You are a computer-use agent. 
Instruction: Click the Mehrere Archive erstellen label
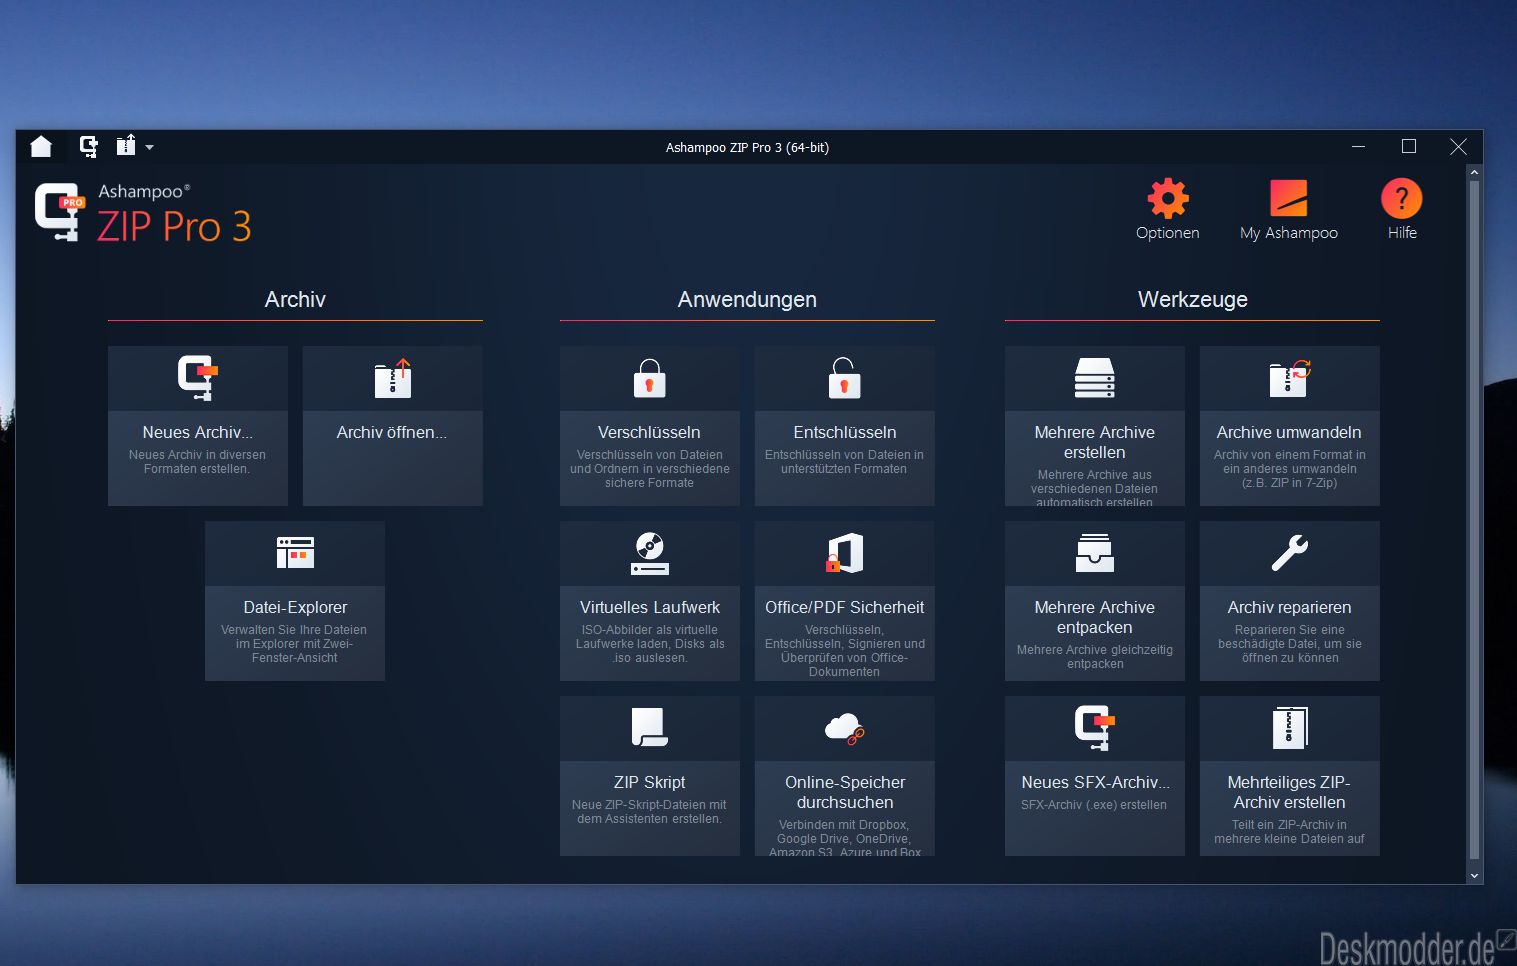[x=1095, y=442]
